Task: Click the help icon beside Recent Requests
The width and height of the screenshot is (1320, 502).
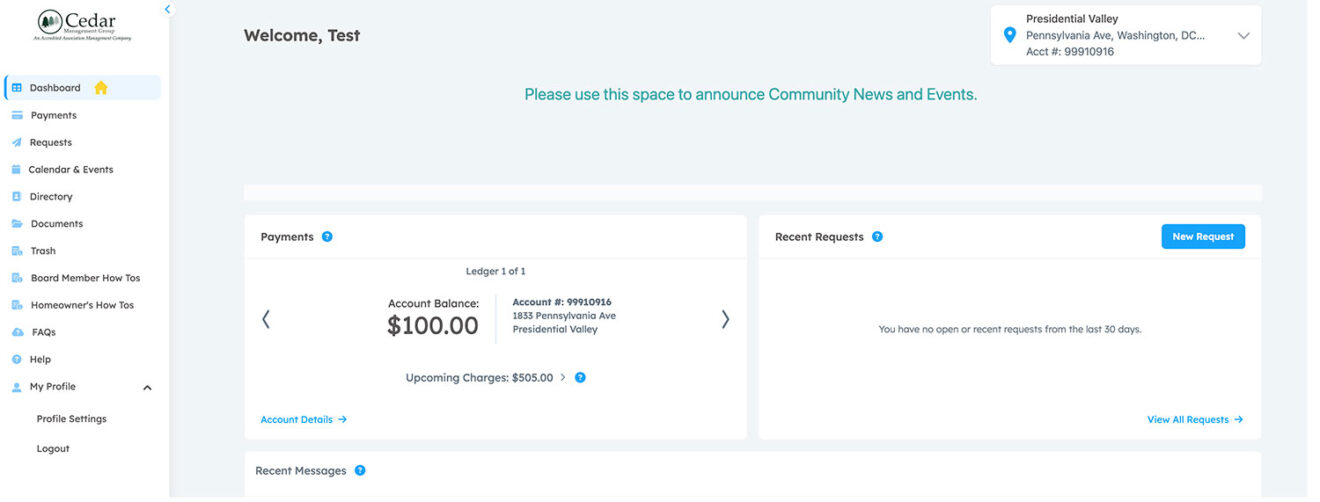Action: (x=877, y=237)
